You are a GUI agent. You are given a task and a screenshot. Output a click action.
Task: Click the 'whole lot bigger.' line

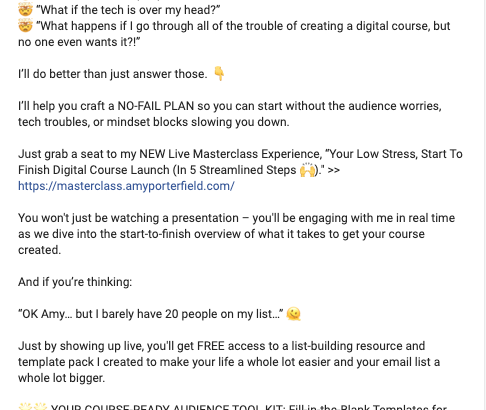61,378
